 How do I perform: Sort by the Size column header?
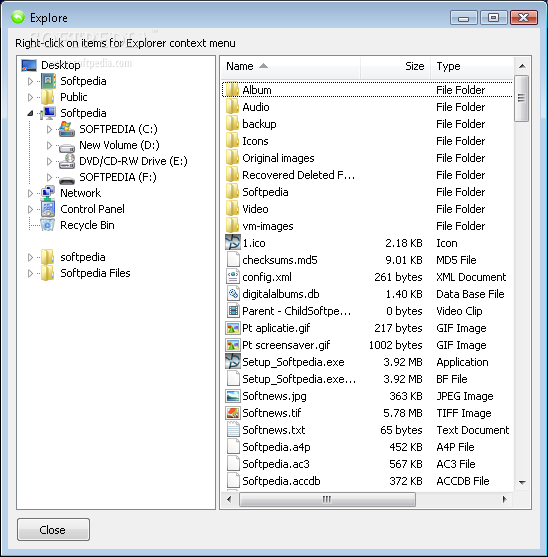click(x=395, y=66)
